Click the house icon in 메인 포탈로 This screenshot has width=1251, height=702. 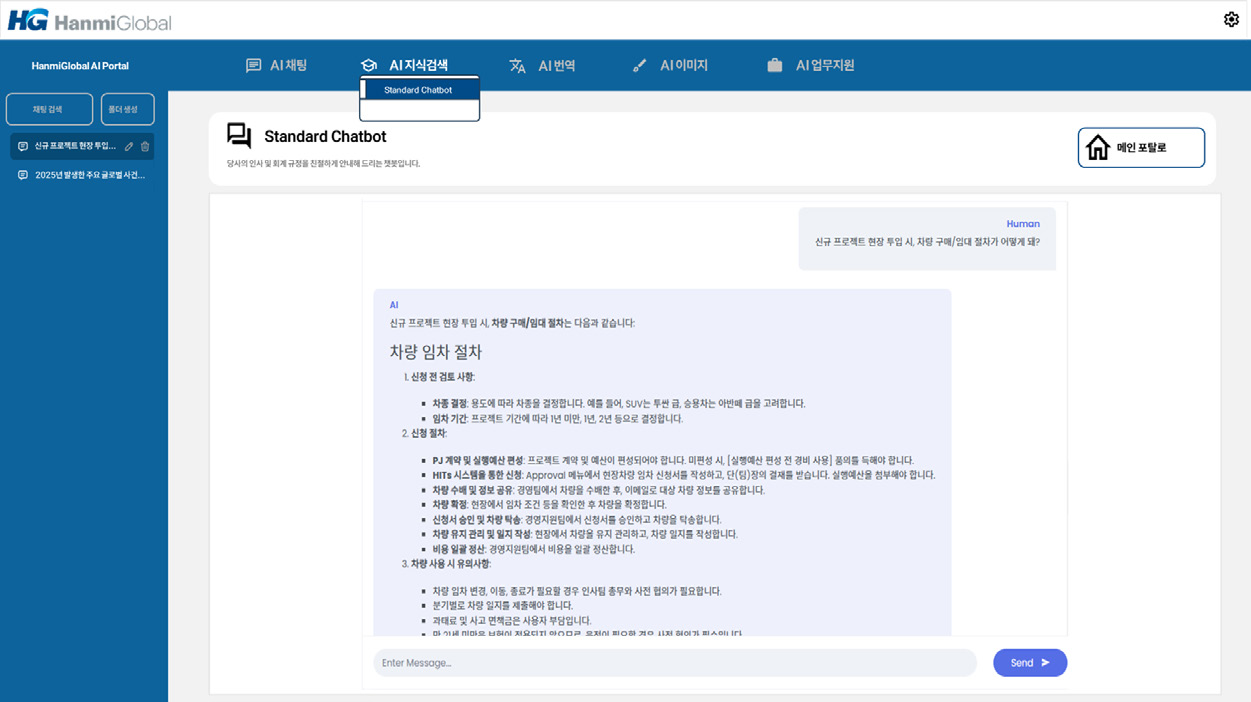tap(1098, 148)
